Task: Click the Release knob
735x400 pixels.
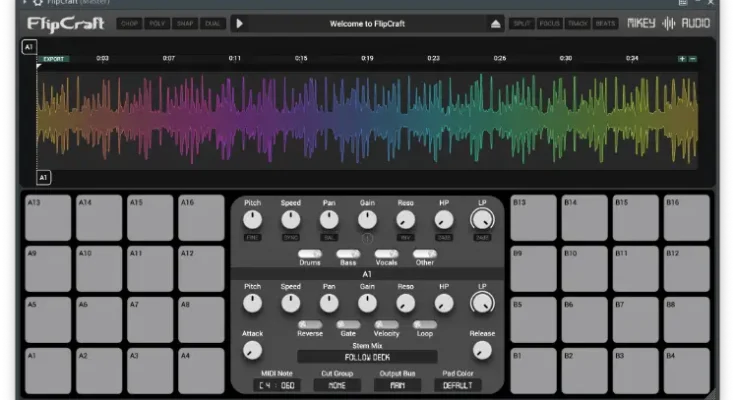Action: (x=482, y=349)
